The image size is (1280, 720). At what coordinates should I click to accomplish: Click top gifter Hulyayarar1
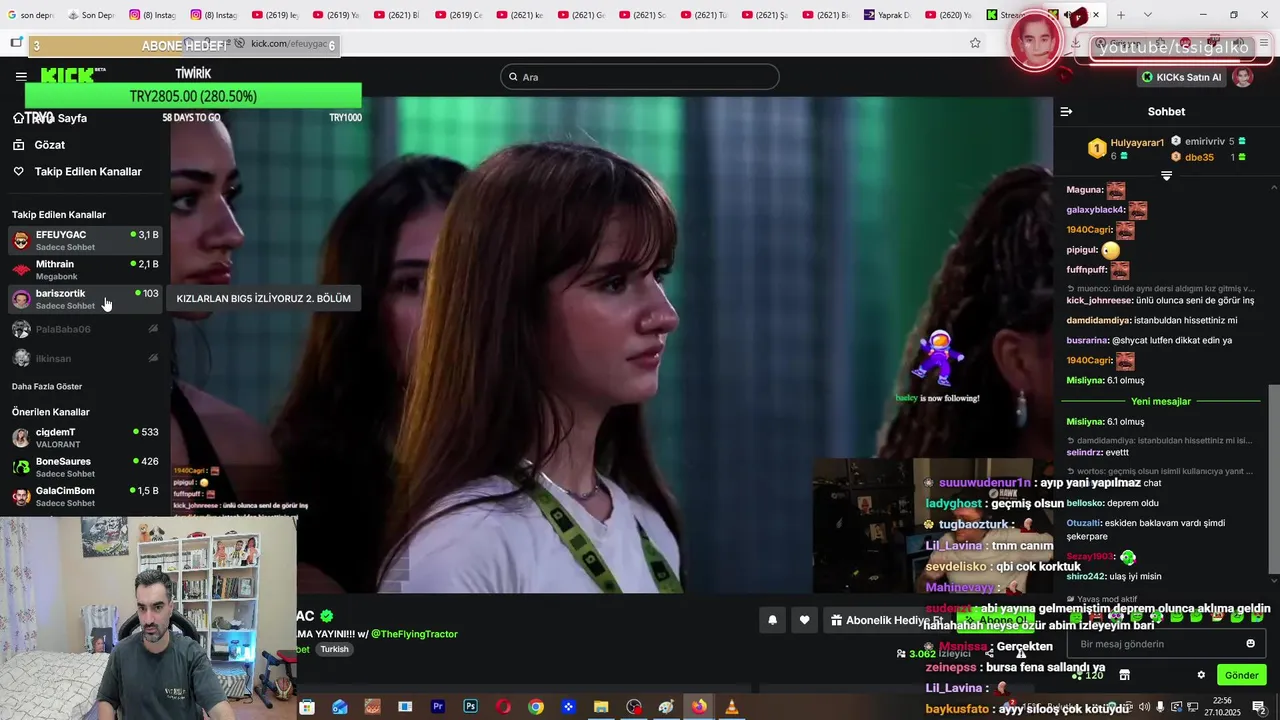point(1137,143)
